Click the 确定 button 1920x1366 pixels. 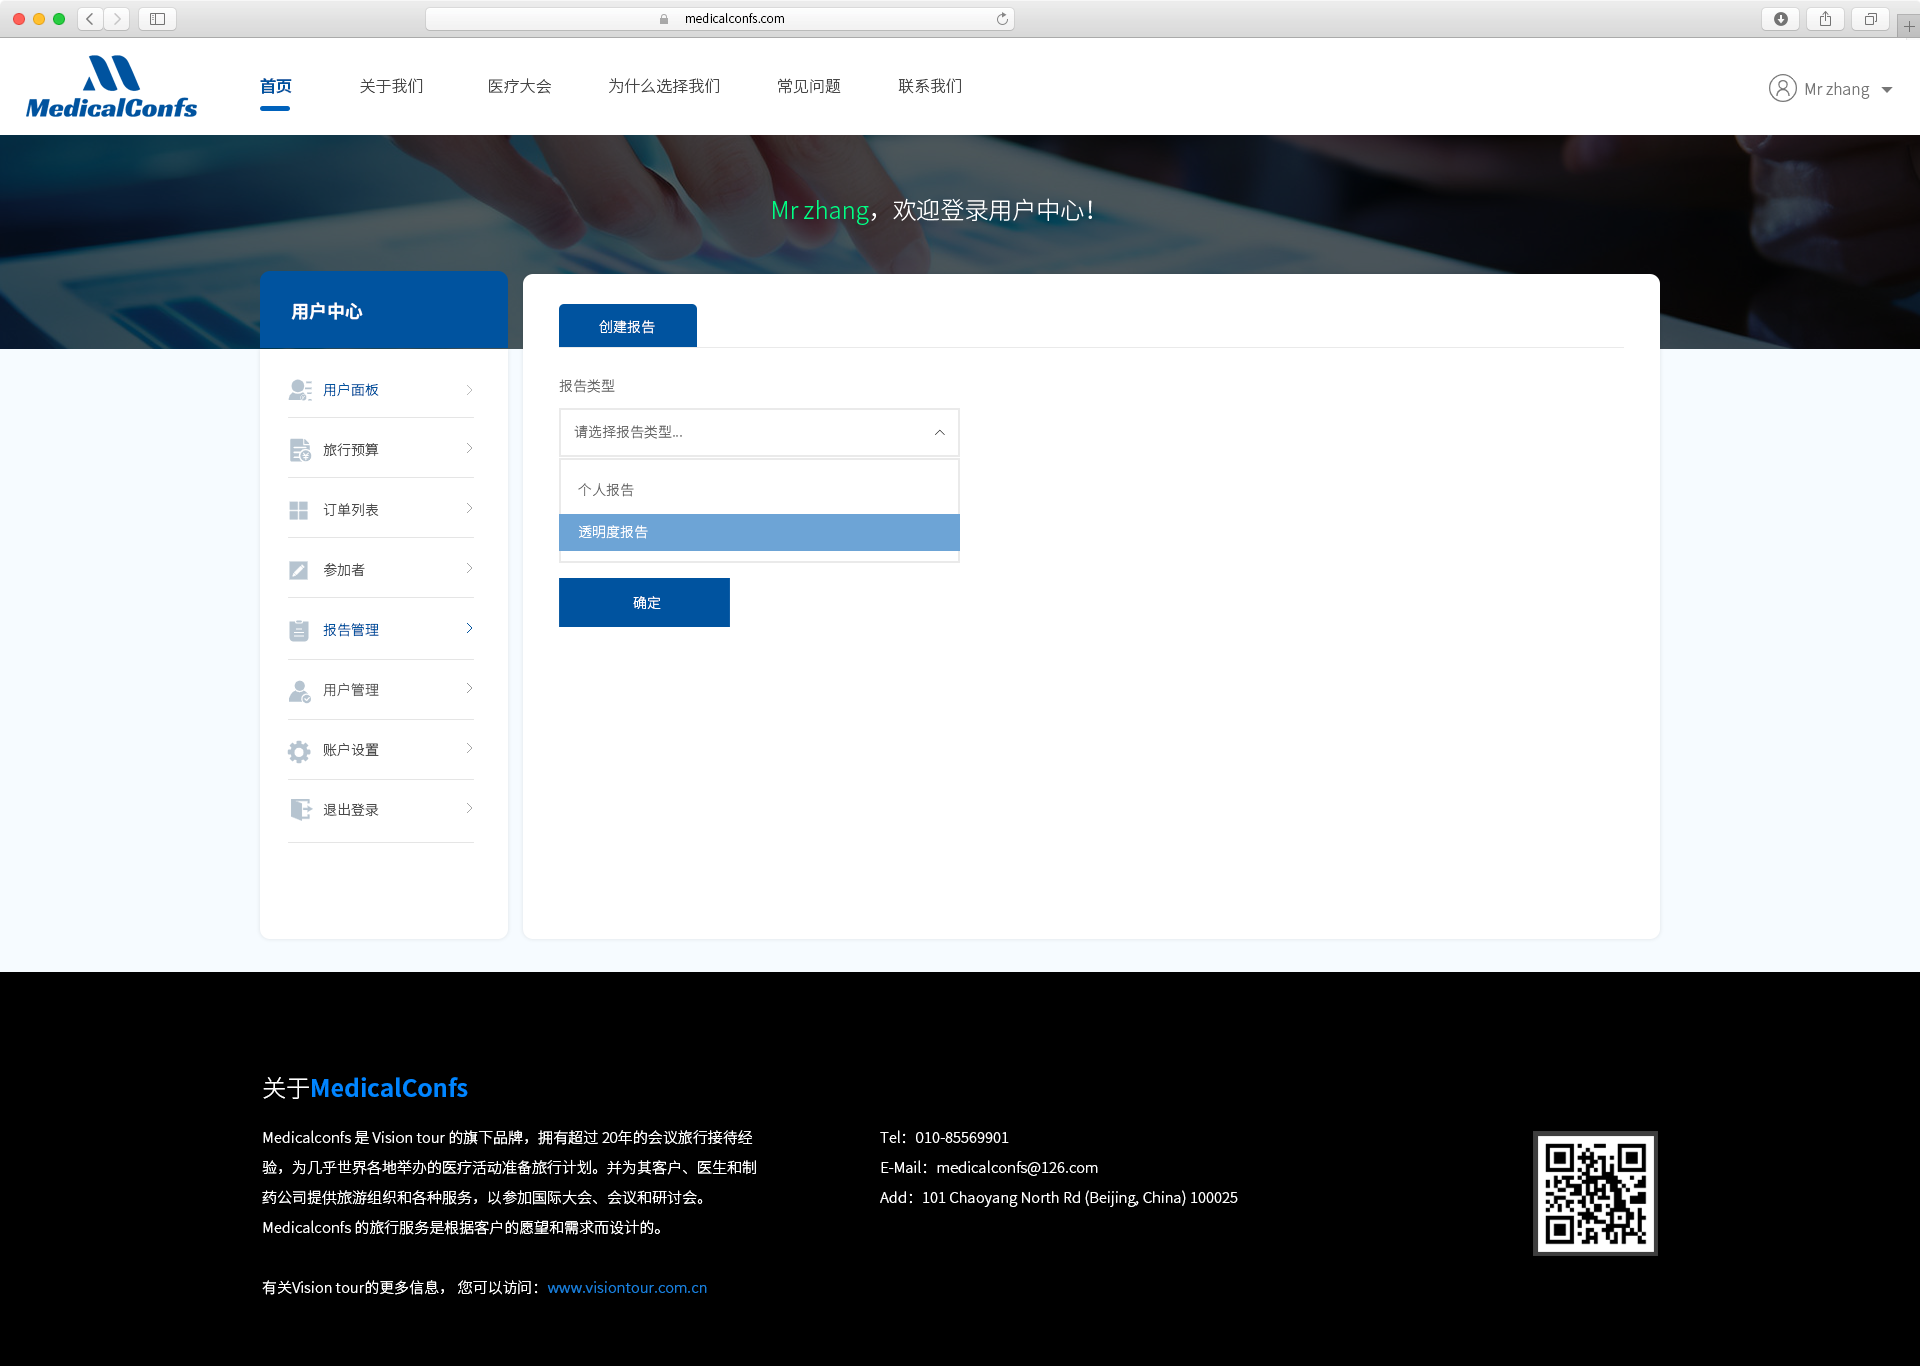pos(644,602)
